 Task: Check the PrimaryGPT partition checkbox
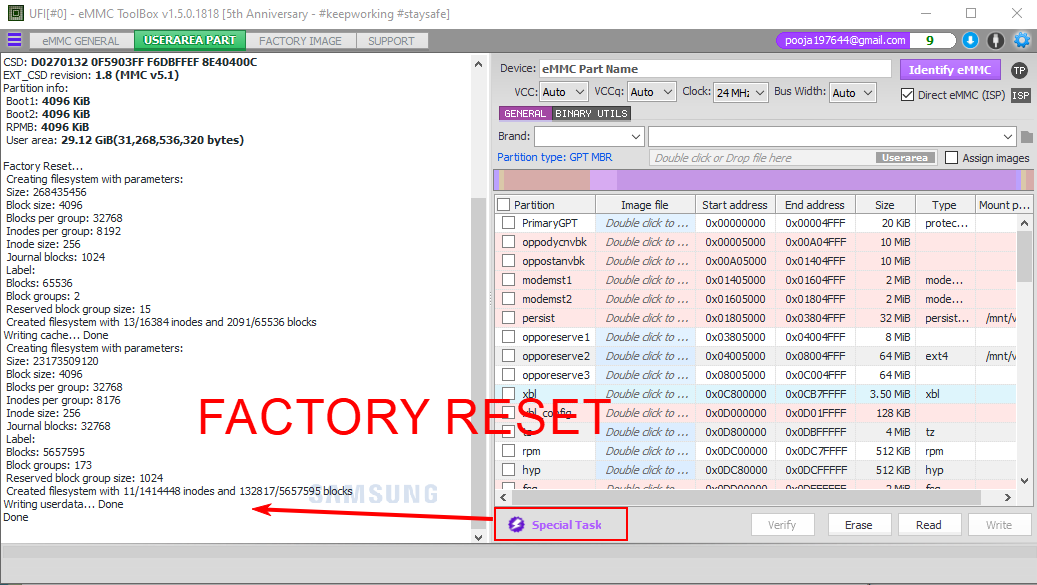click(x=508, y=223)
